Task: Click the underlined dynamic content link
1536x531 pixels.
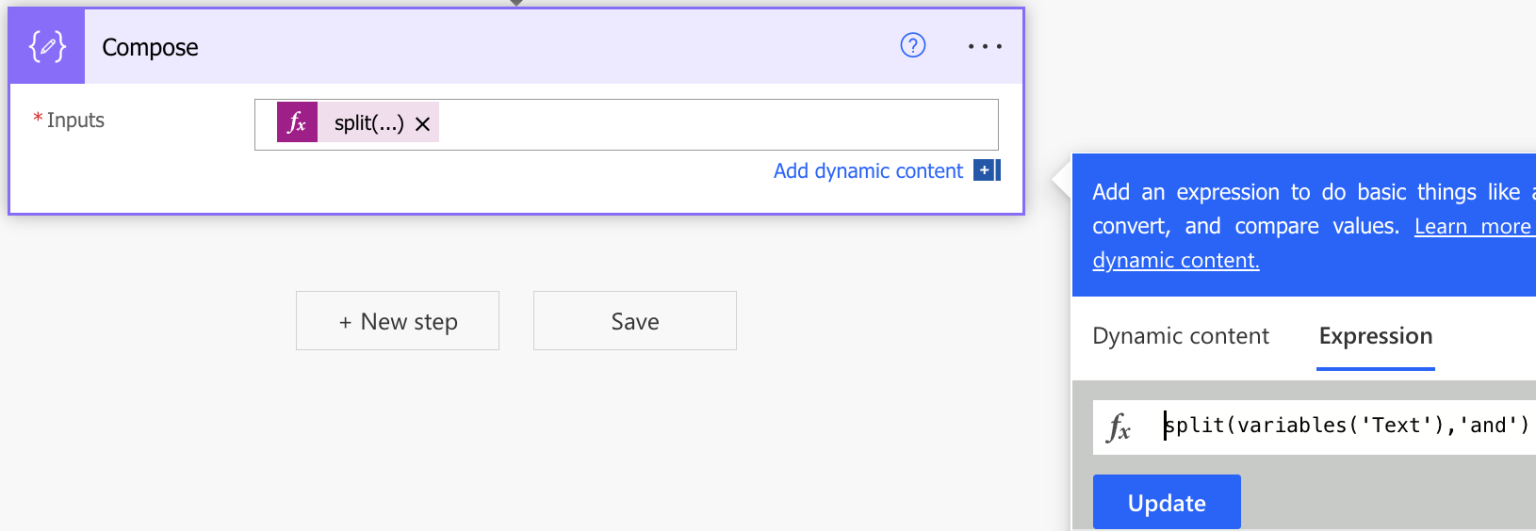Action: click(1175, 260)
